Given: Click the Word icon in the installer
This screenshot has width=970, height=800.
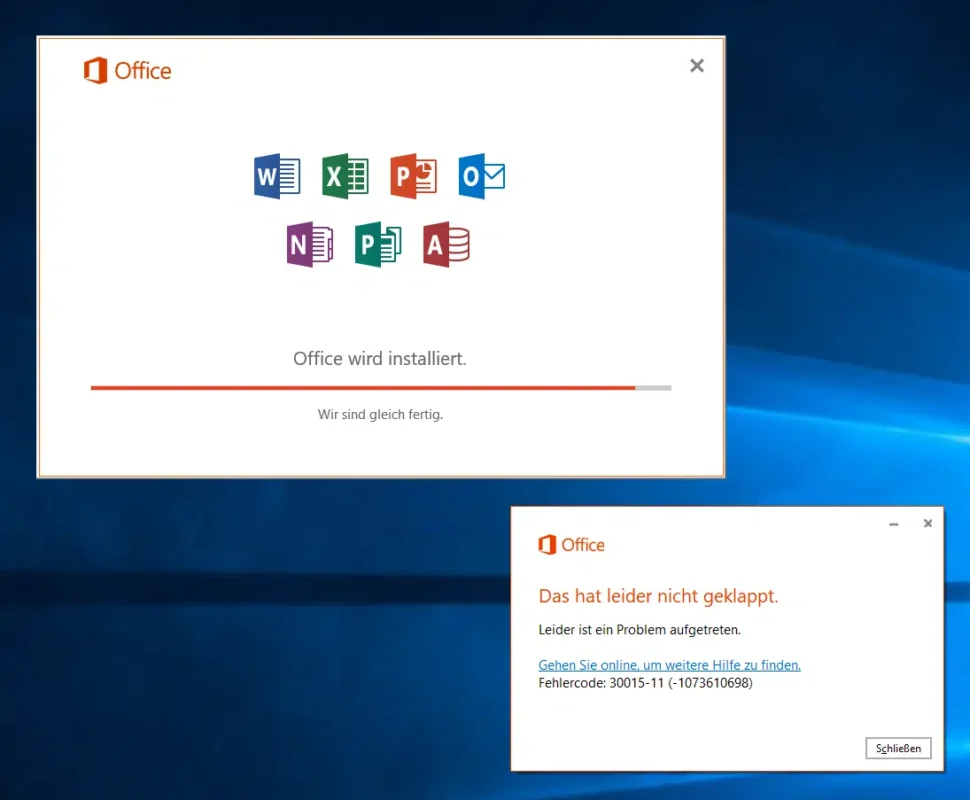Looking at the screenshot, I should (x=277, y=177).
